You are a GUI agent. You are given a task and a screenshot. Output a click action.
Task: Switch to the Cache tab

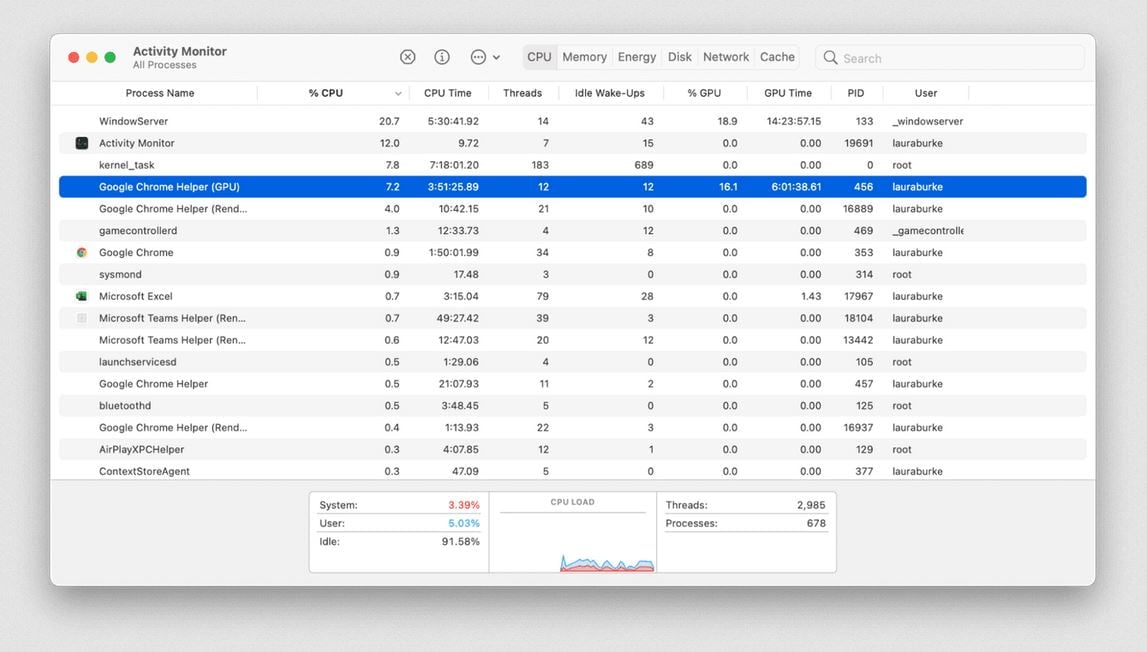(x=777, y=57)
